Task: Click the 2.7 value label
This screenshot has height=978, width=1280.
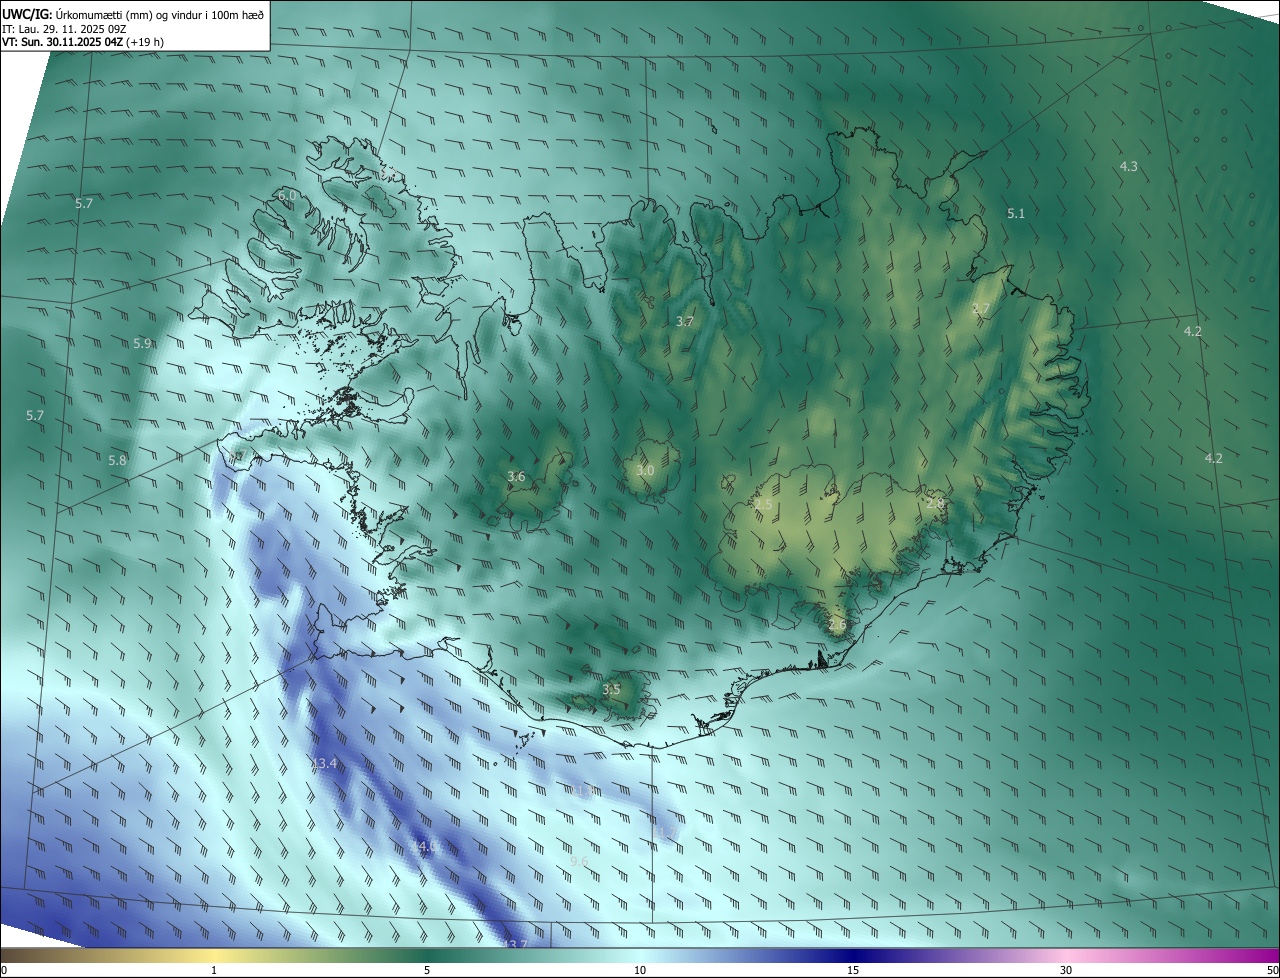Action: point(981,308)
